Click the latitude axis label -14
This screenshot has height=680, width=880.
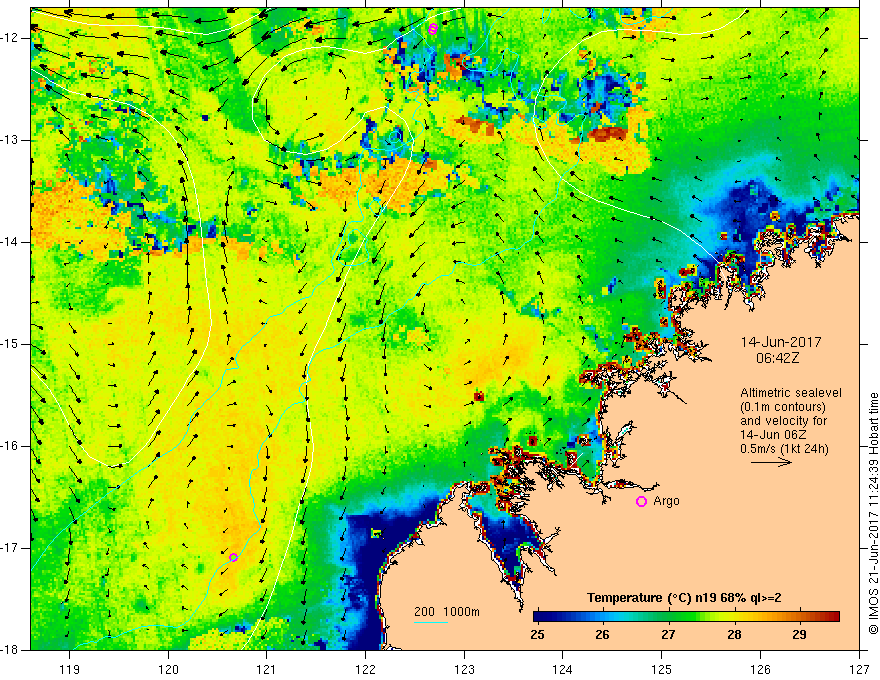pyautogui.click(x=12, y=242)
